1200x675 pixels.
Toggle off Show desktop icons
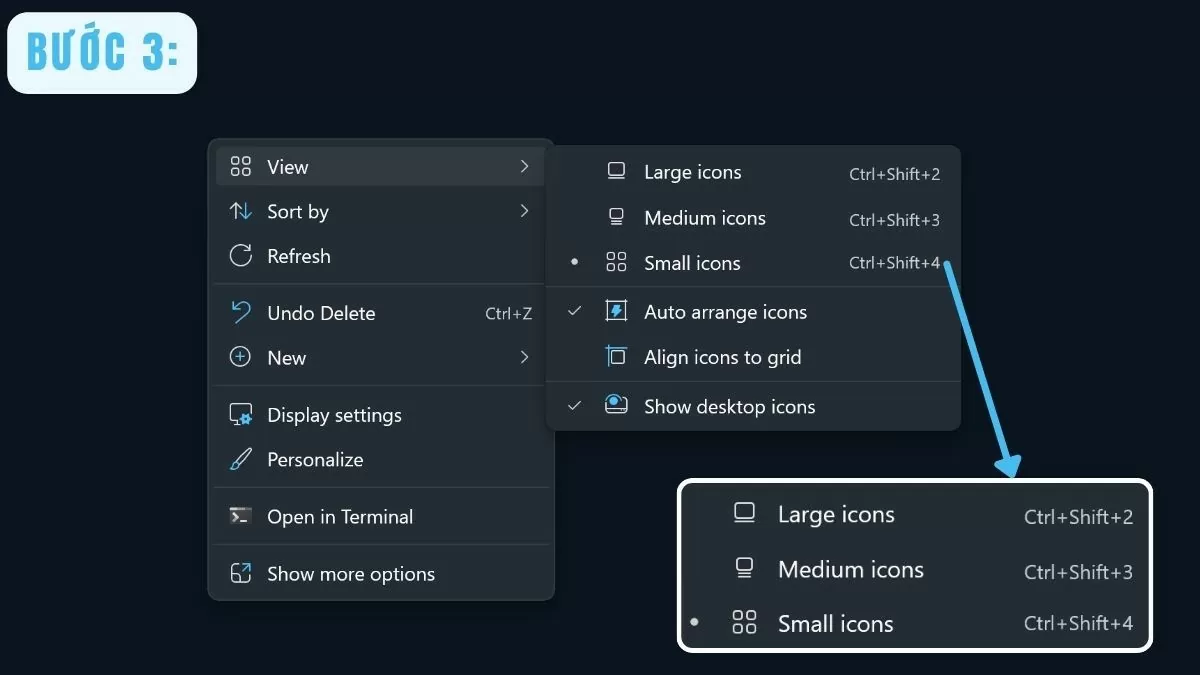[x=574, y=406]
